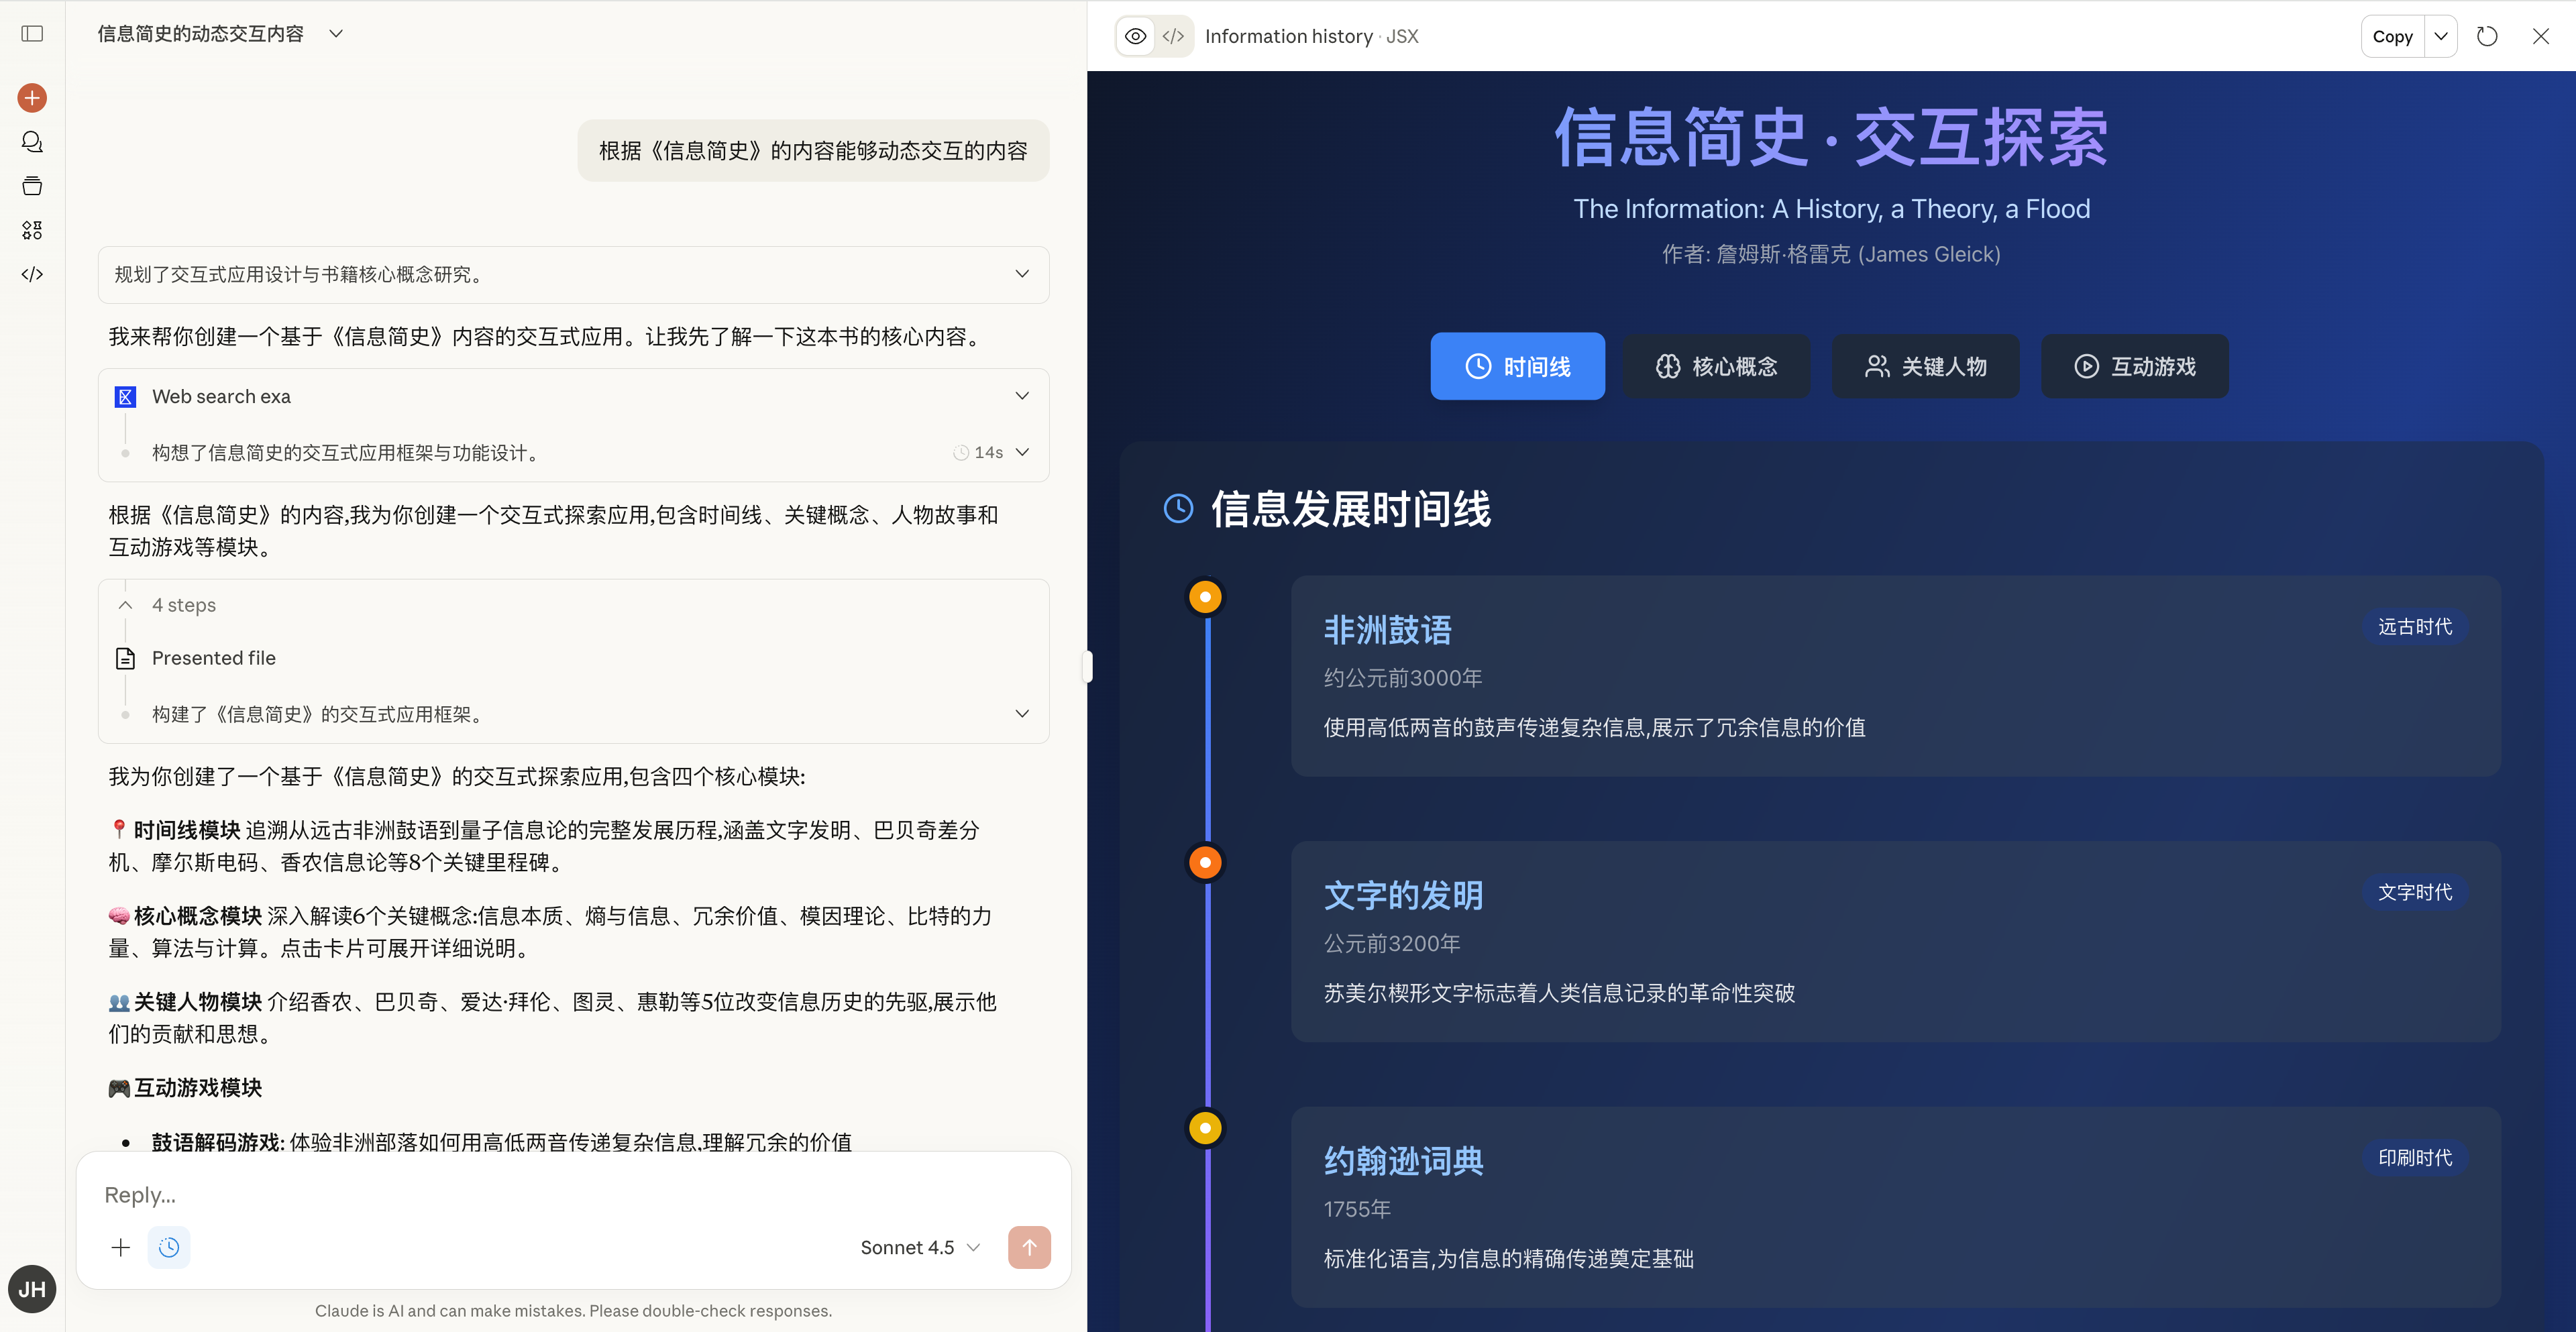The image size is (2576, 1332).
Task: Open the Sonnet 4.5 model dropdown
Action: (919, 1247)
